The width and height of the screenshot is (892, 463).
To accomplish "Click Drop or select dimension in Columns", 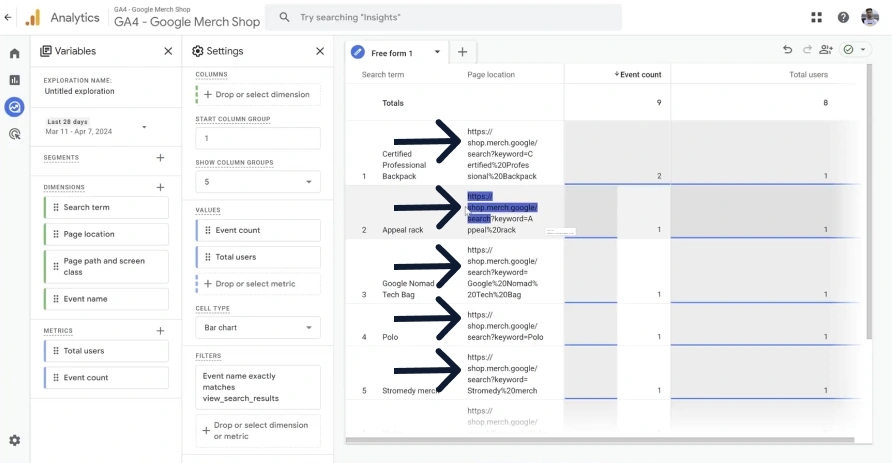I will pos(258,94).
